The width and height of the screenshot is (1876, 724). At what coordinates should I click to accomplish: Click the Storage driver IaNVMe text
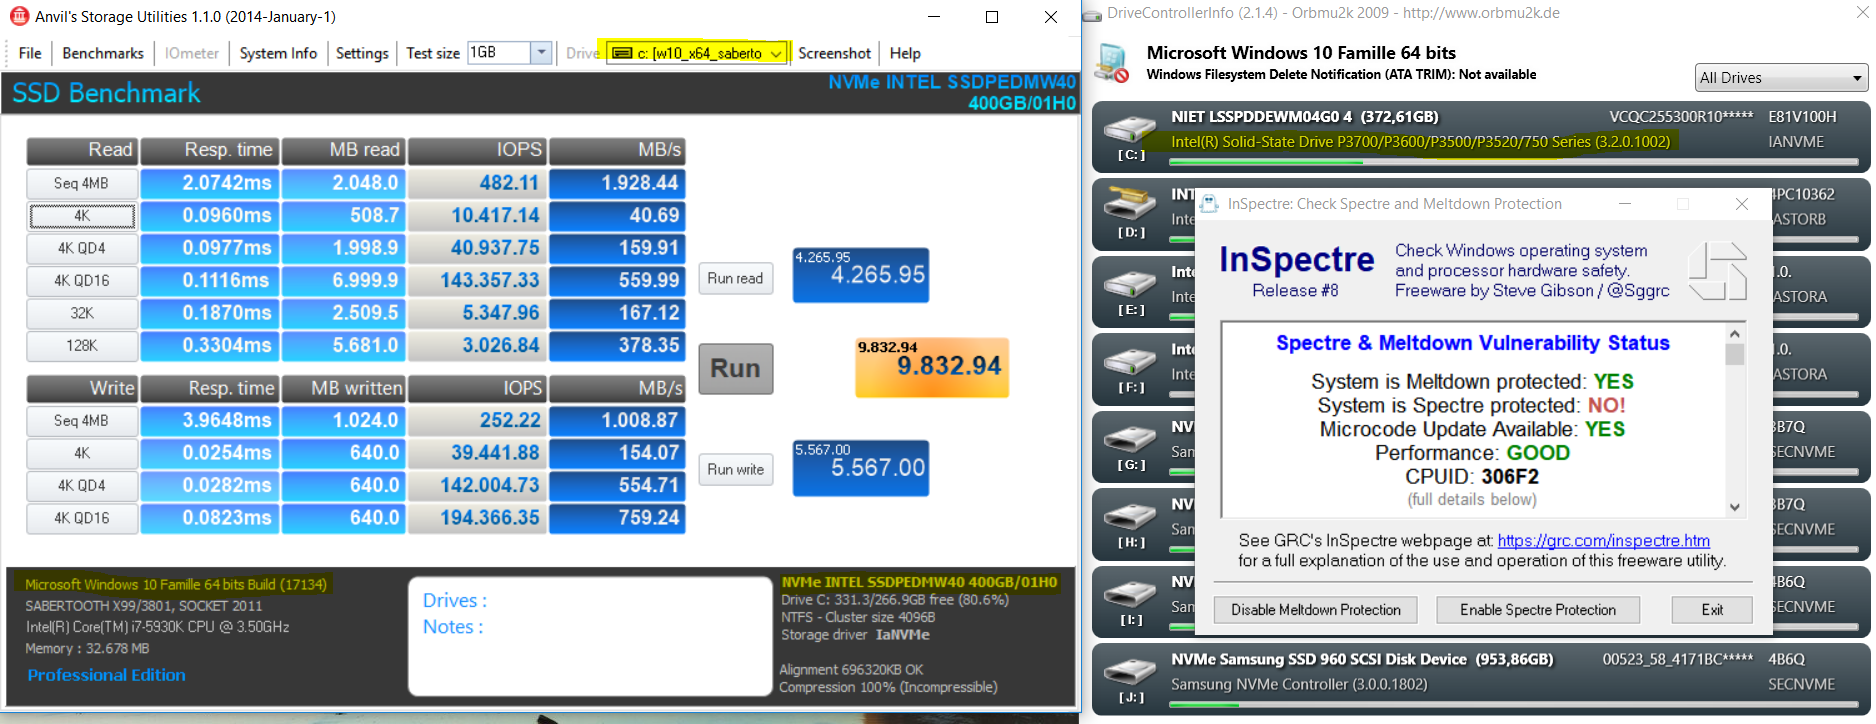[855, 635]
